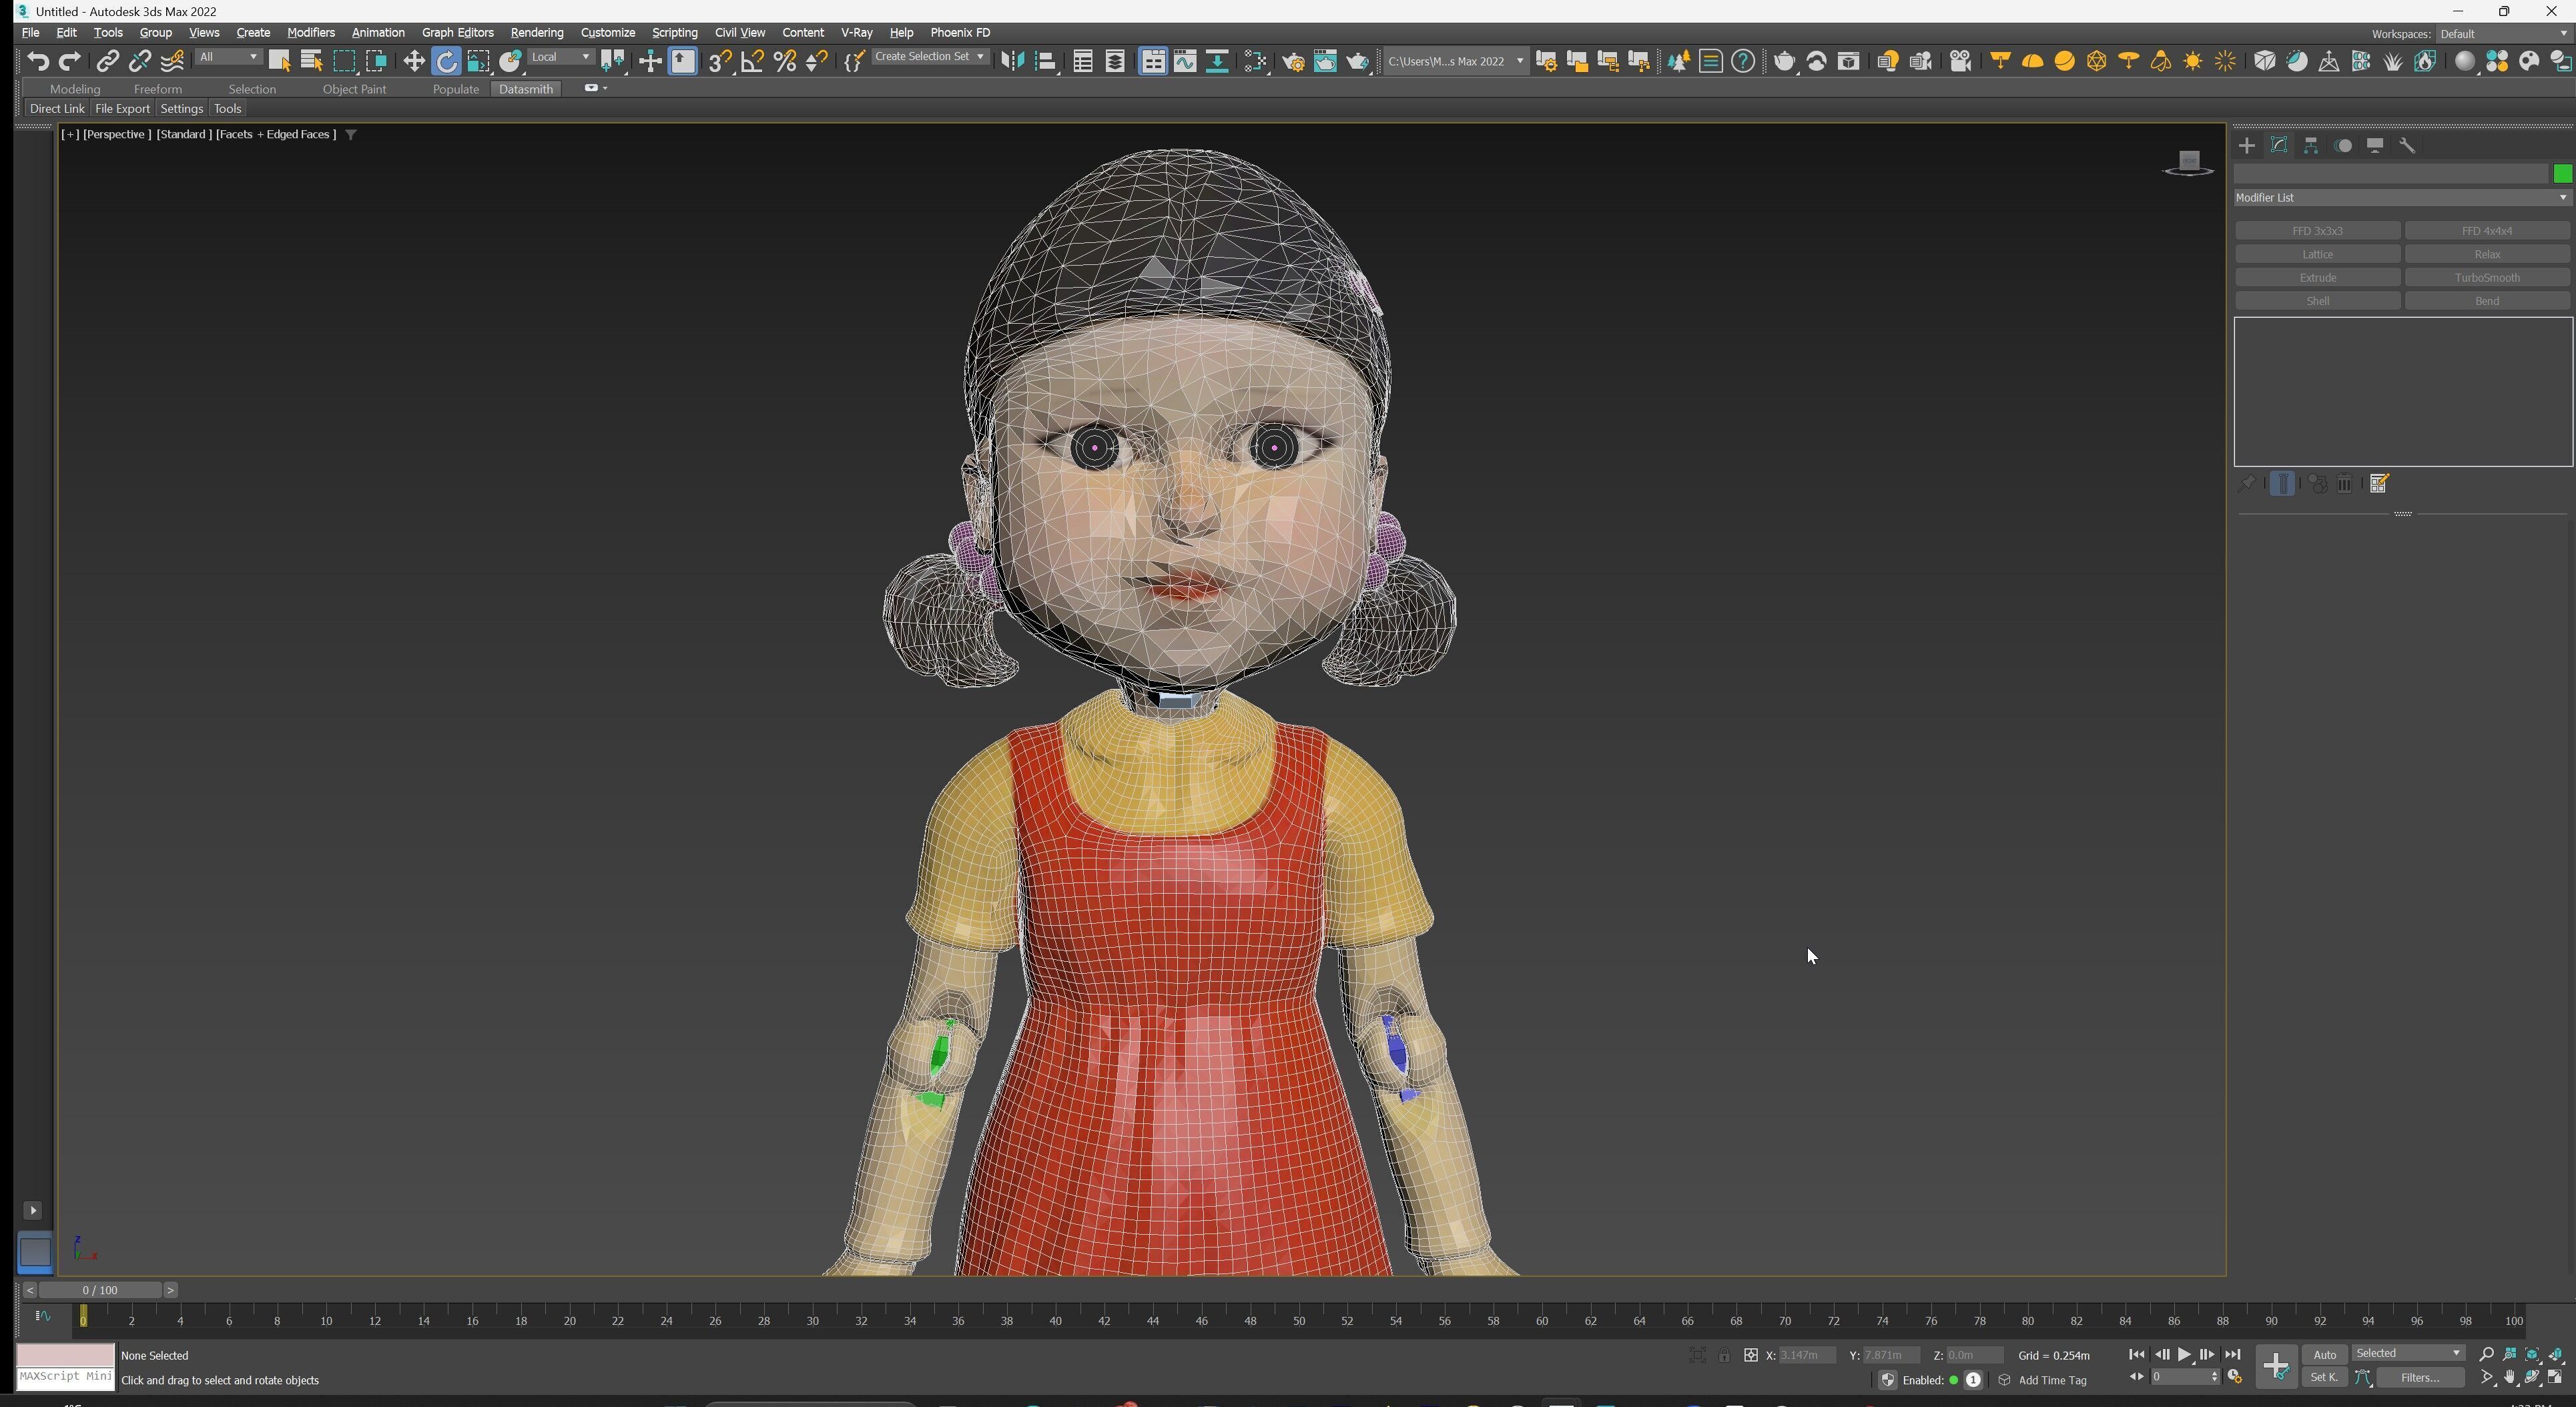Click the Hierarchy tab in command panel
This screenshot has height=1407, width=2576.
coord(2311,146)
